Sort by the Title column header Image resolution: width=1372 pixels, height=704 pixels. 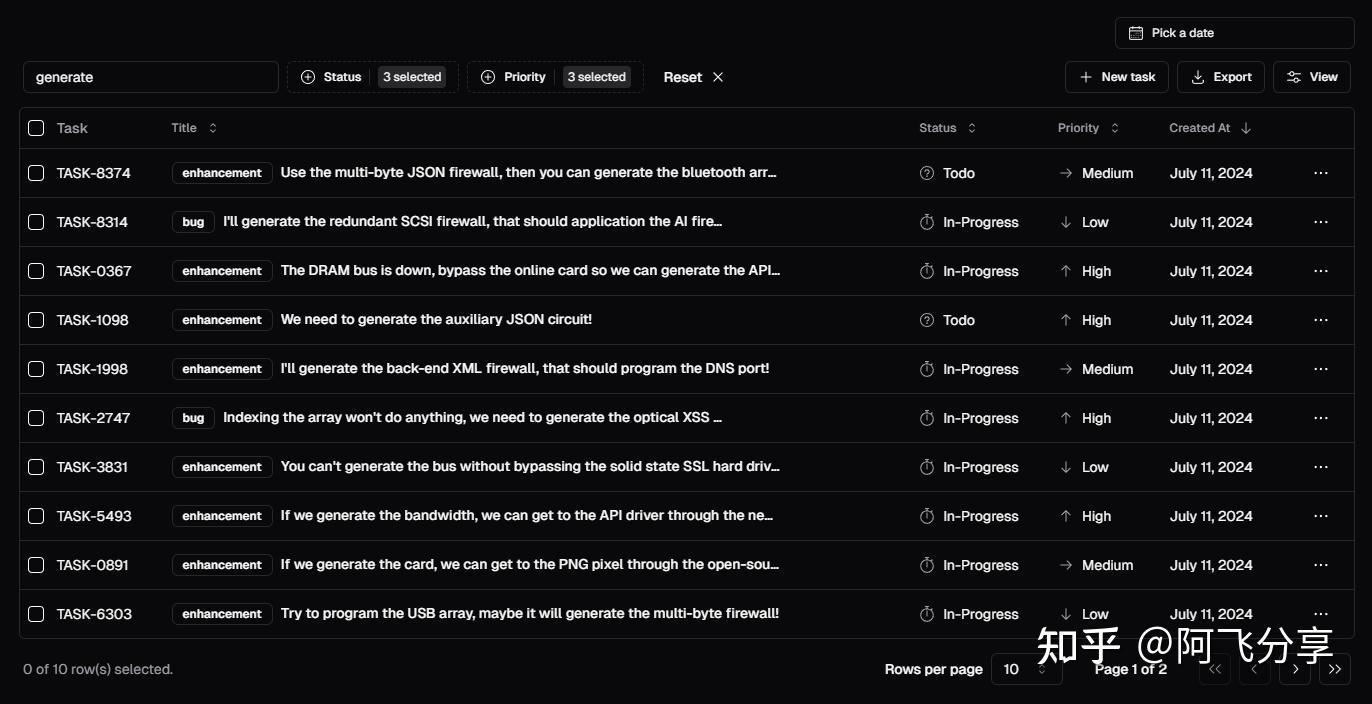point(194,128)
